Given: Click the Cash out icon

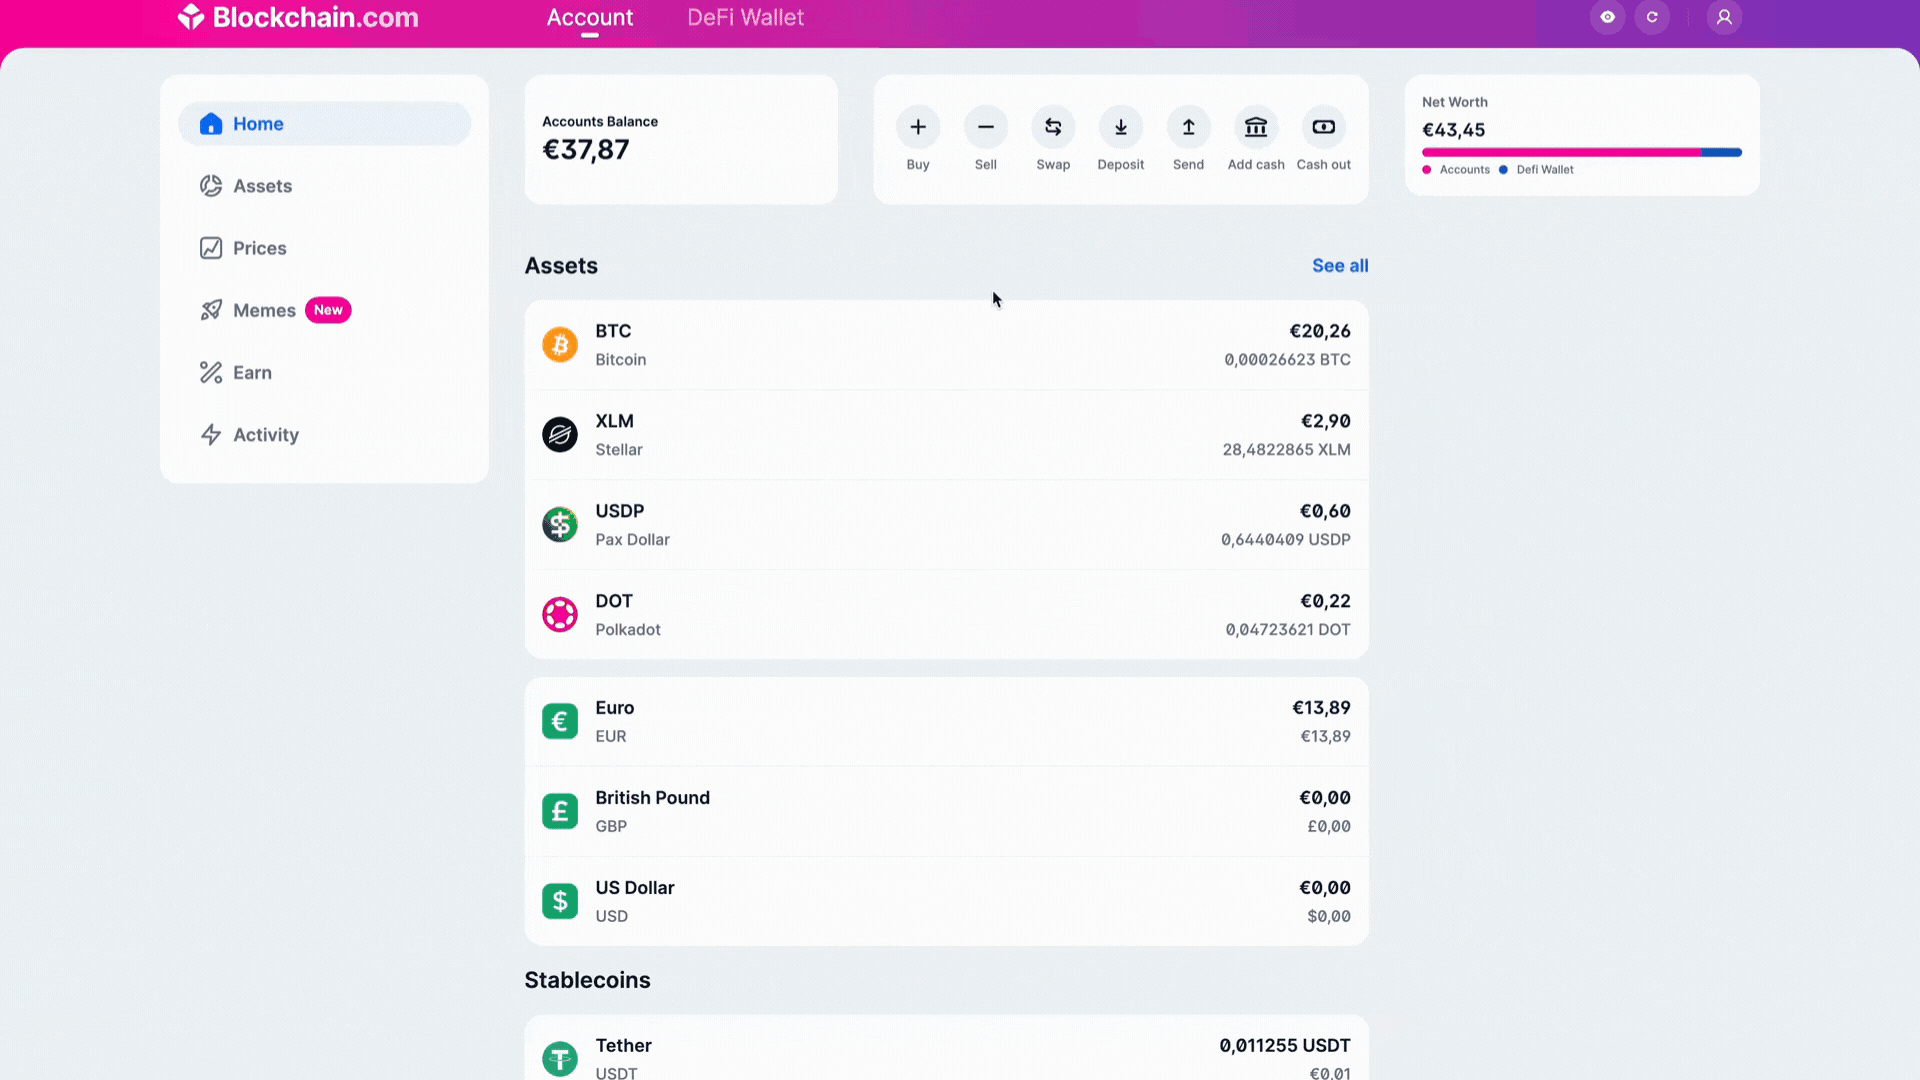Looking at the screenshot, I should pyautogui.click(x=1323, y=127).
